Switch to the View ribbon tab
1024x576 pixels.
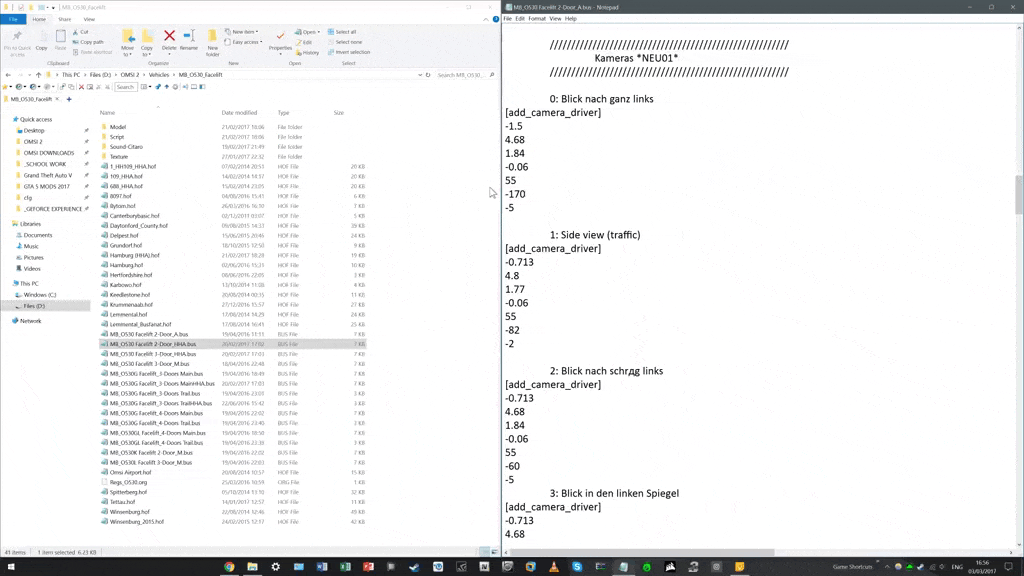point(89,19)
